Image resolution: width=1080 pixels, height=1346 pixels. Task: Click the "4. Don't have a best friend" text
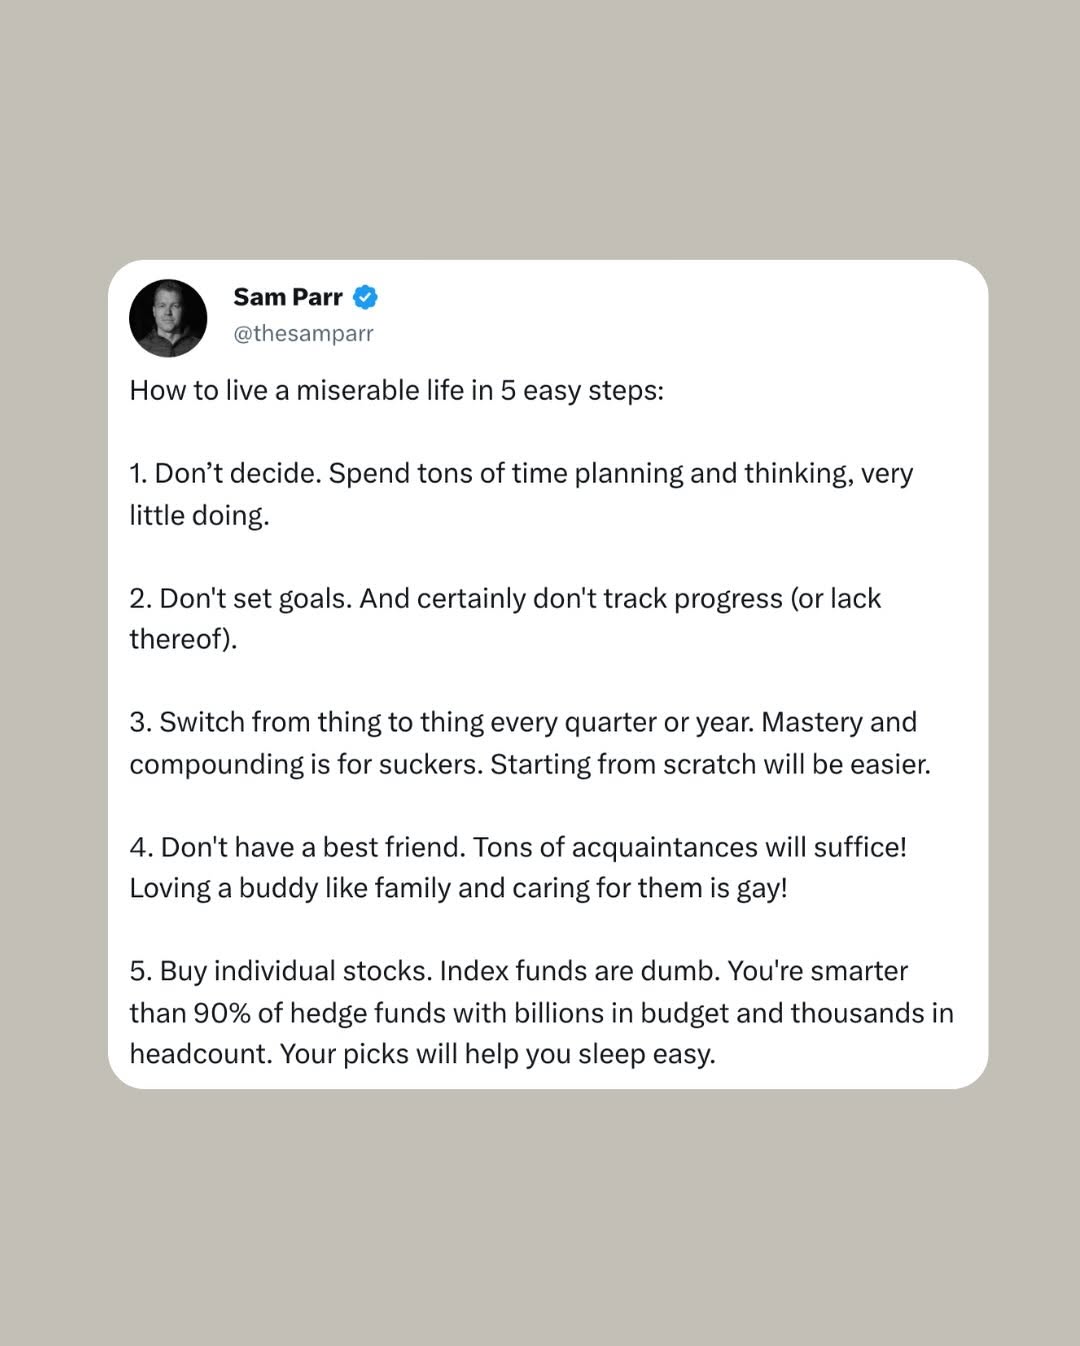297,847
